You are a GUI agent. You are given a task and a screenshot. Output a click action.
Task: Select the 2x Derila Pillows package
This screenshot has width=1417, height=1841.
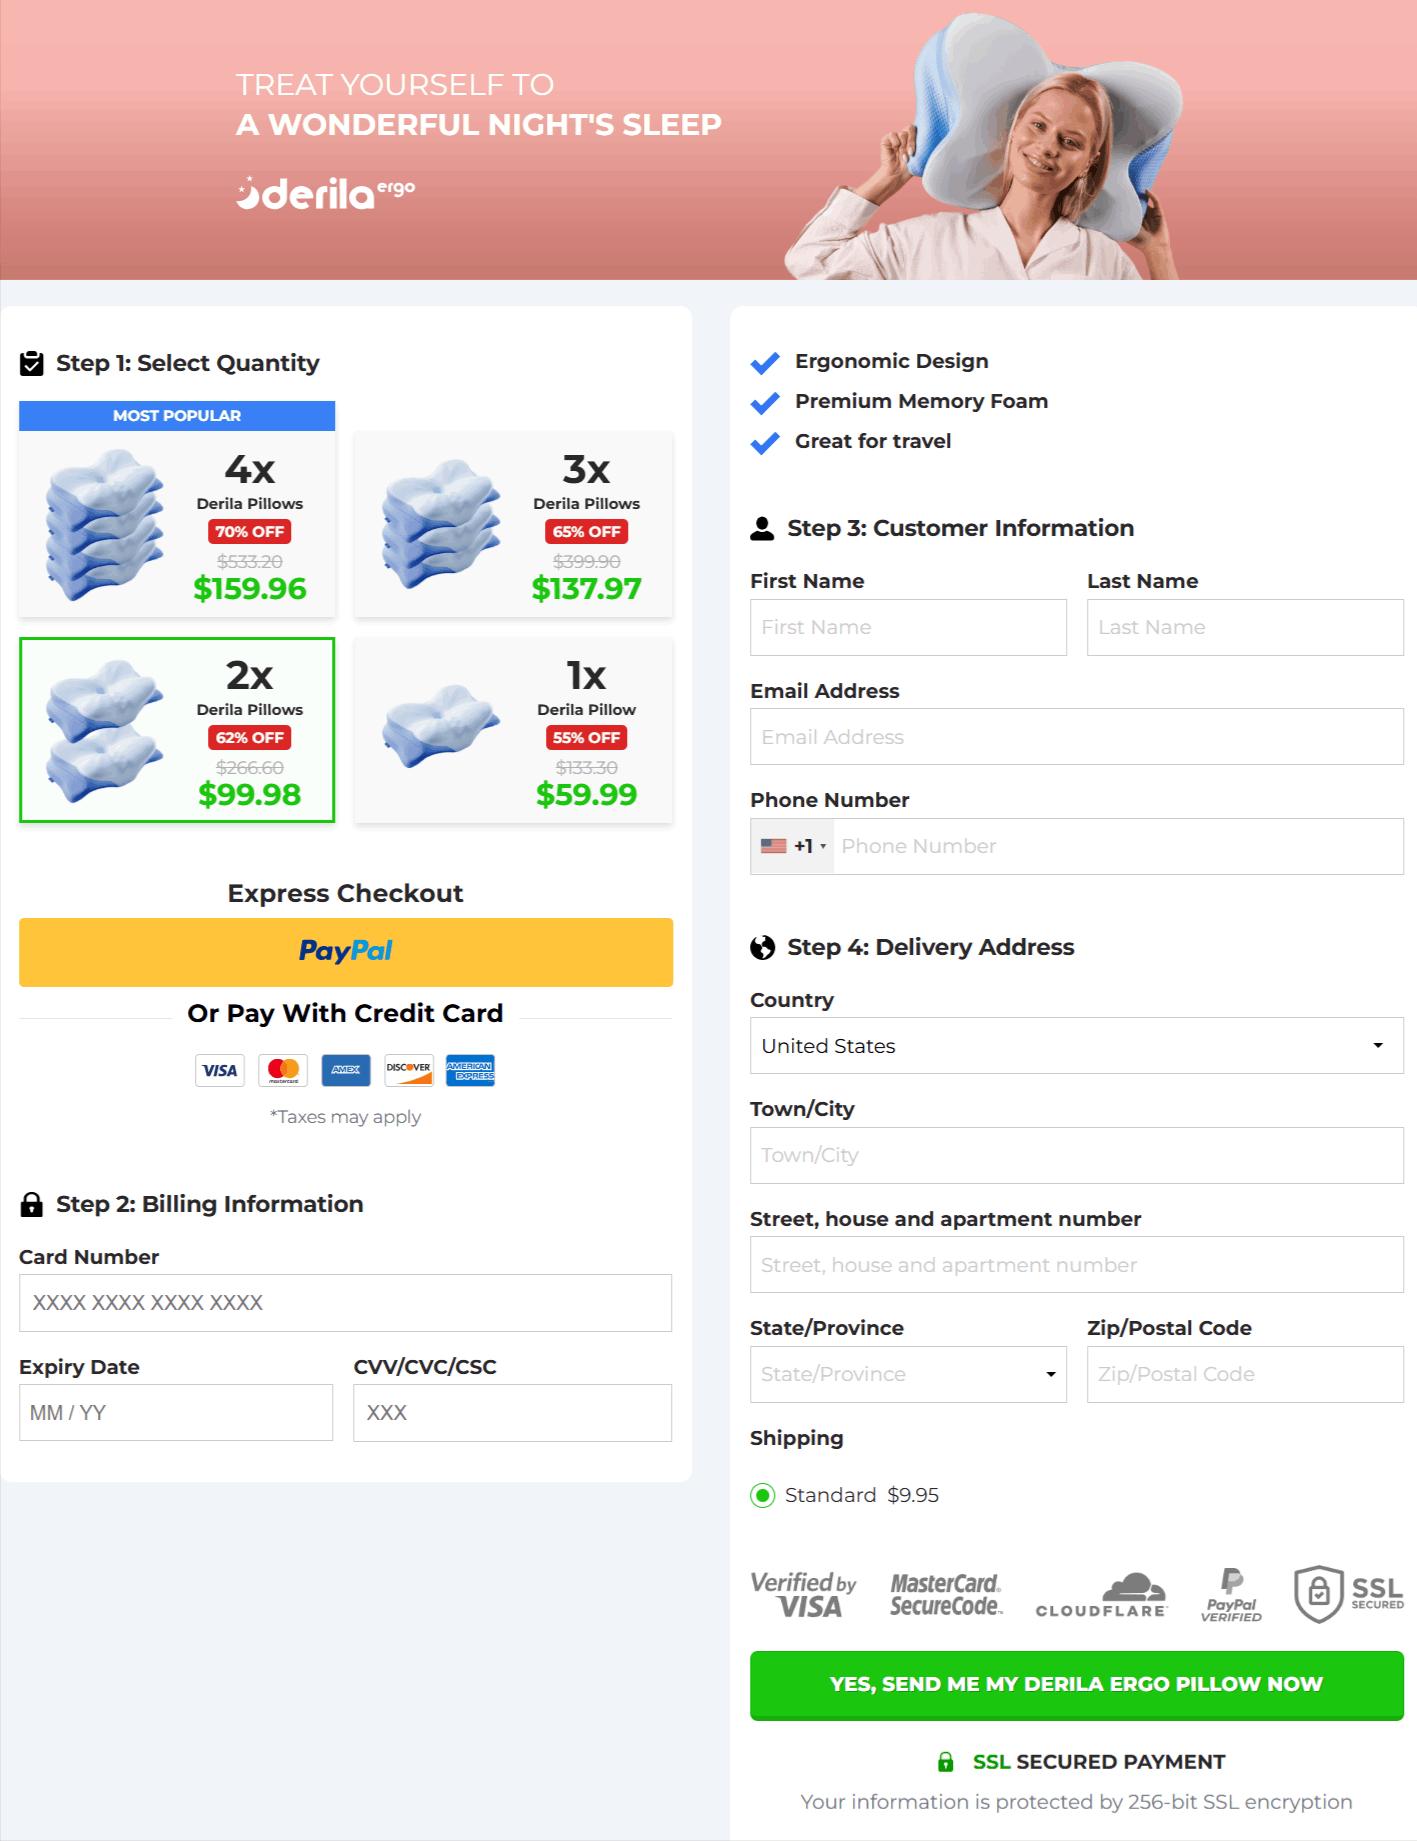177,730
